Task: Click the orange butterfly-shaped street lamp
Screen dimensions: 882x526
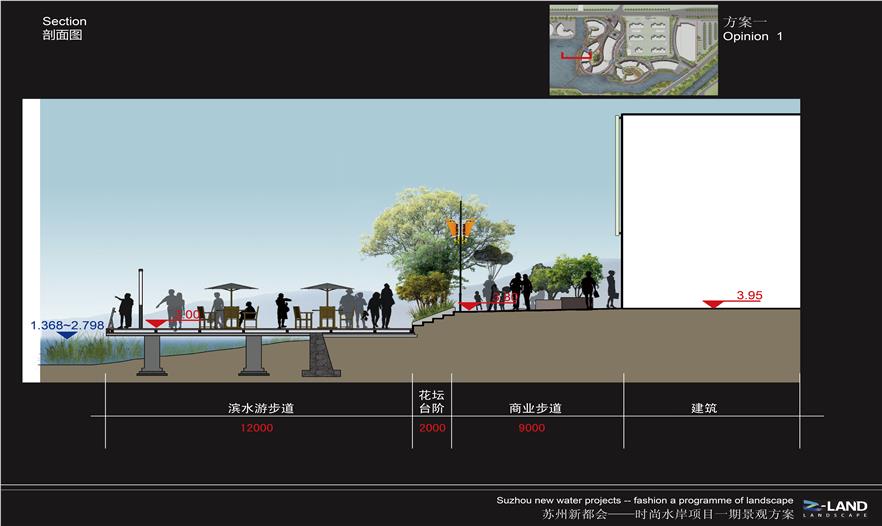Action: tap(457, 229)
